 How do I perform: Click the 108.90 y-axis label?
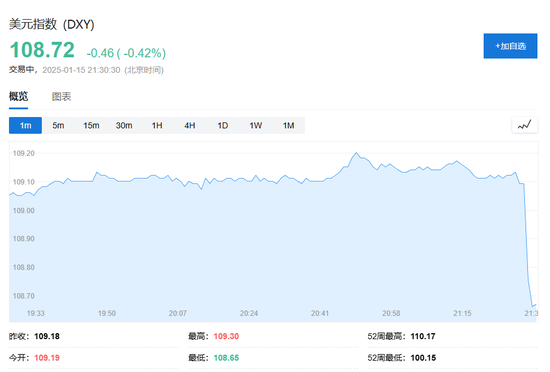(24, 239)
